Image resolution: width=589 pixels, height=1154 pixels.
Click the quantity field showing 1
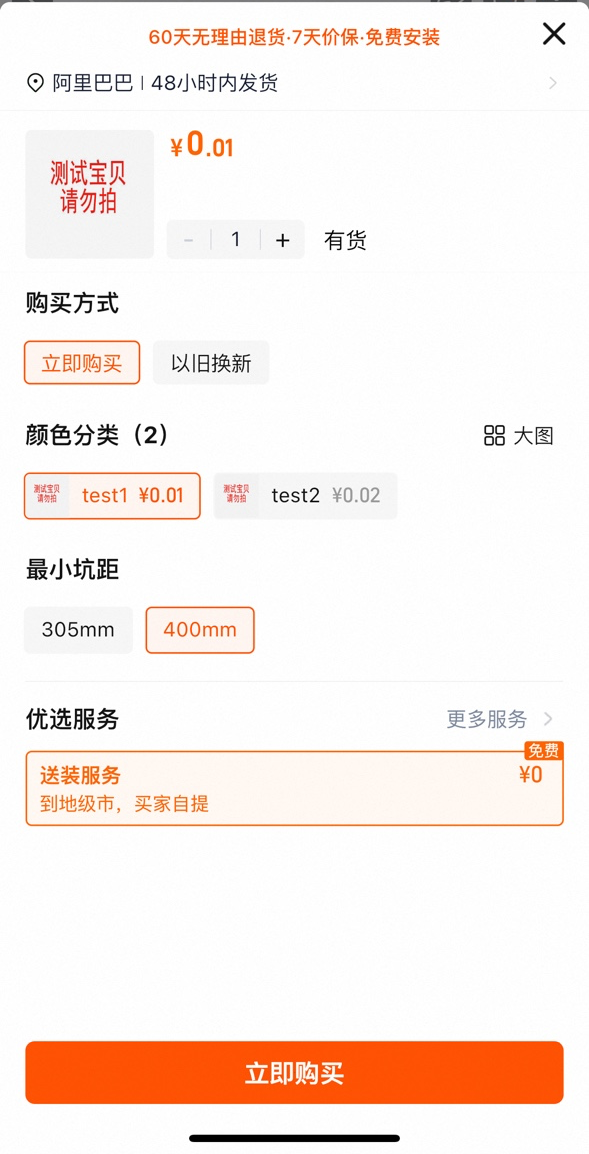point(235,239)
